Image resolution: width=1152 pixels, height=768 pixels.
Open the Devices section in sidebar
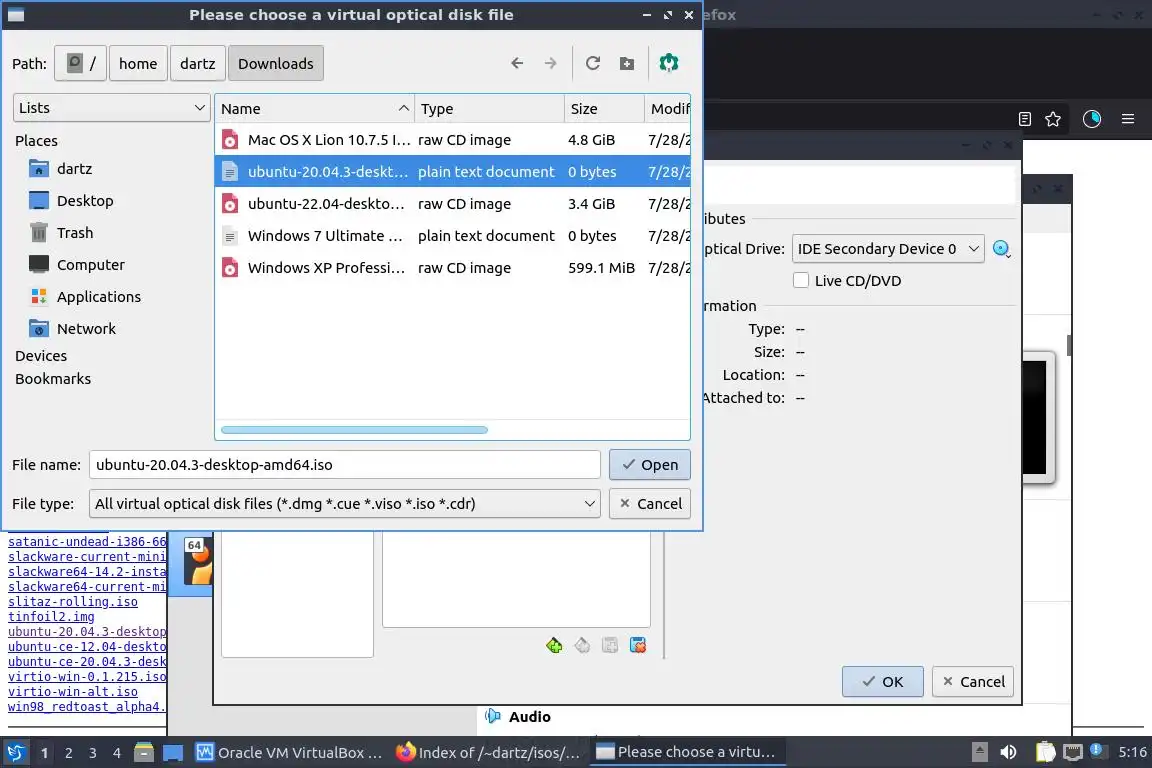[41, 356]
